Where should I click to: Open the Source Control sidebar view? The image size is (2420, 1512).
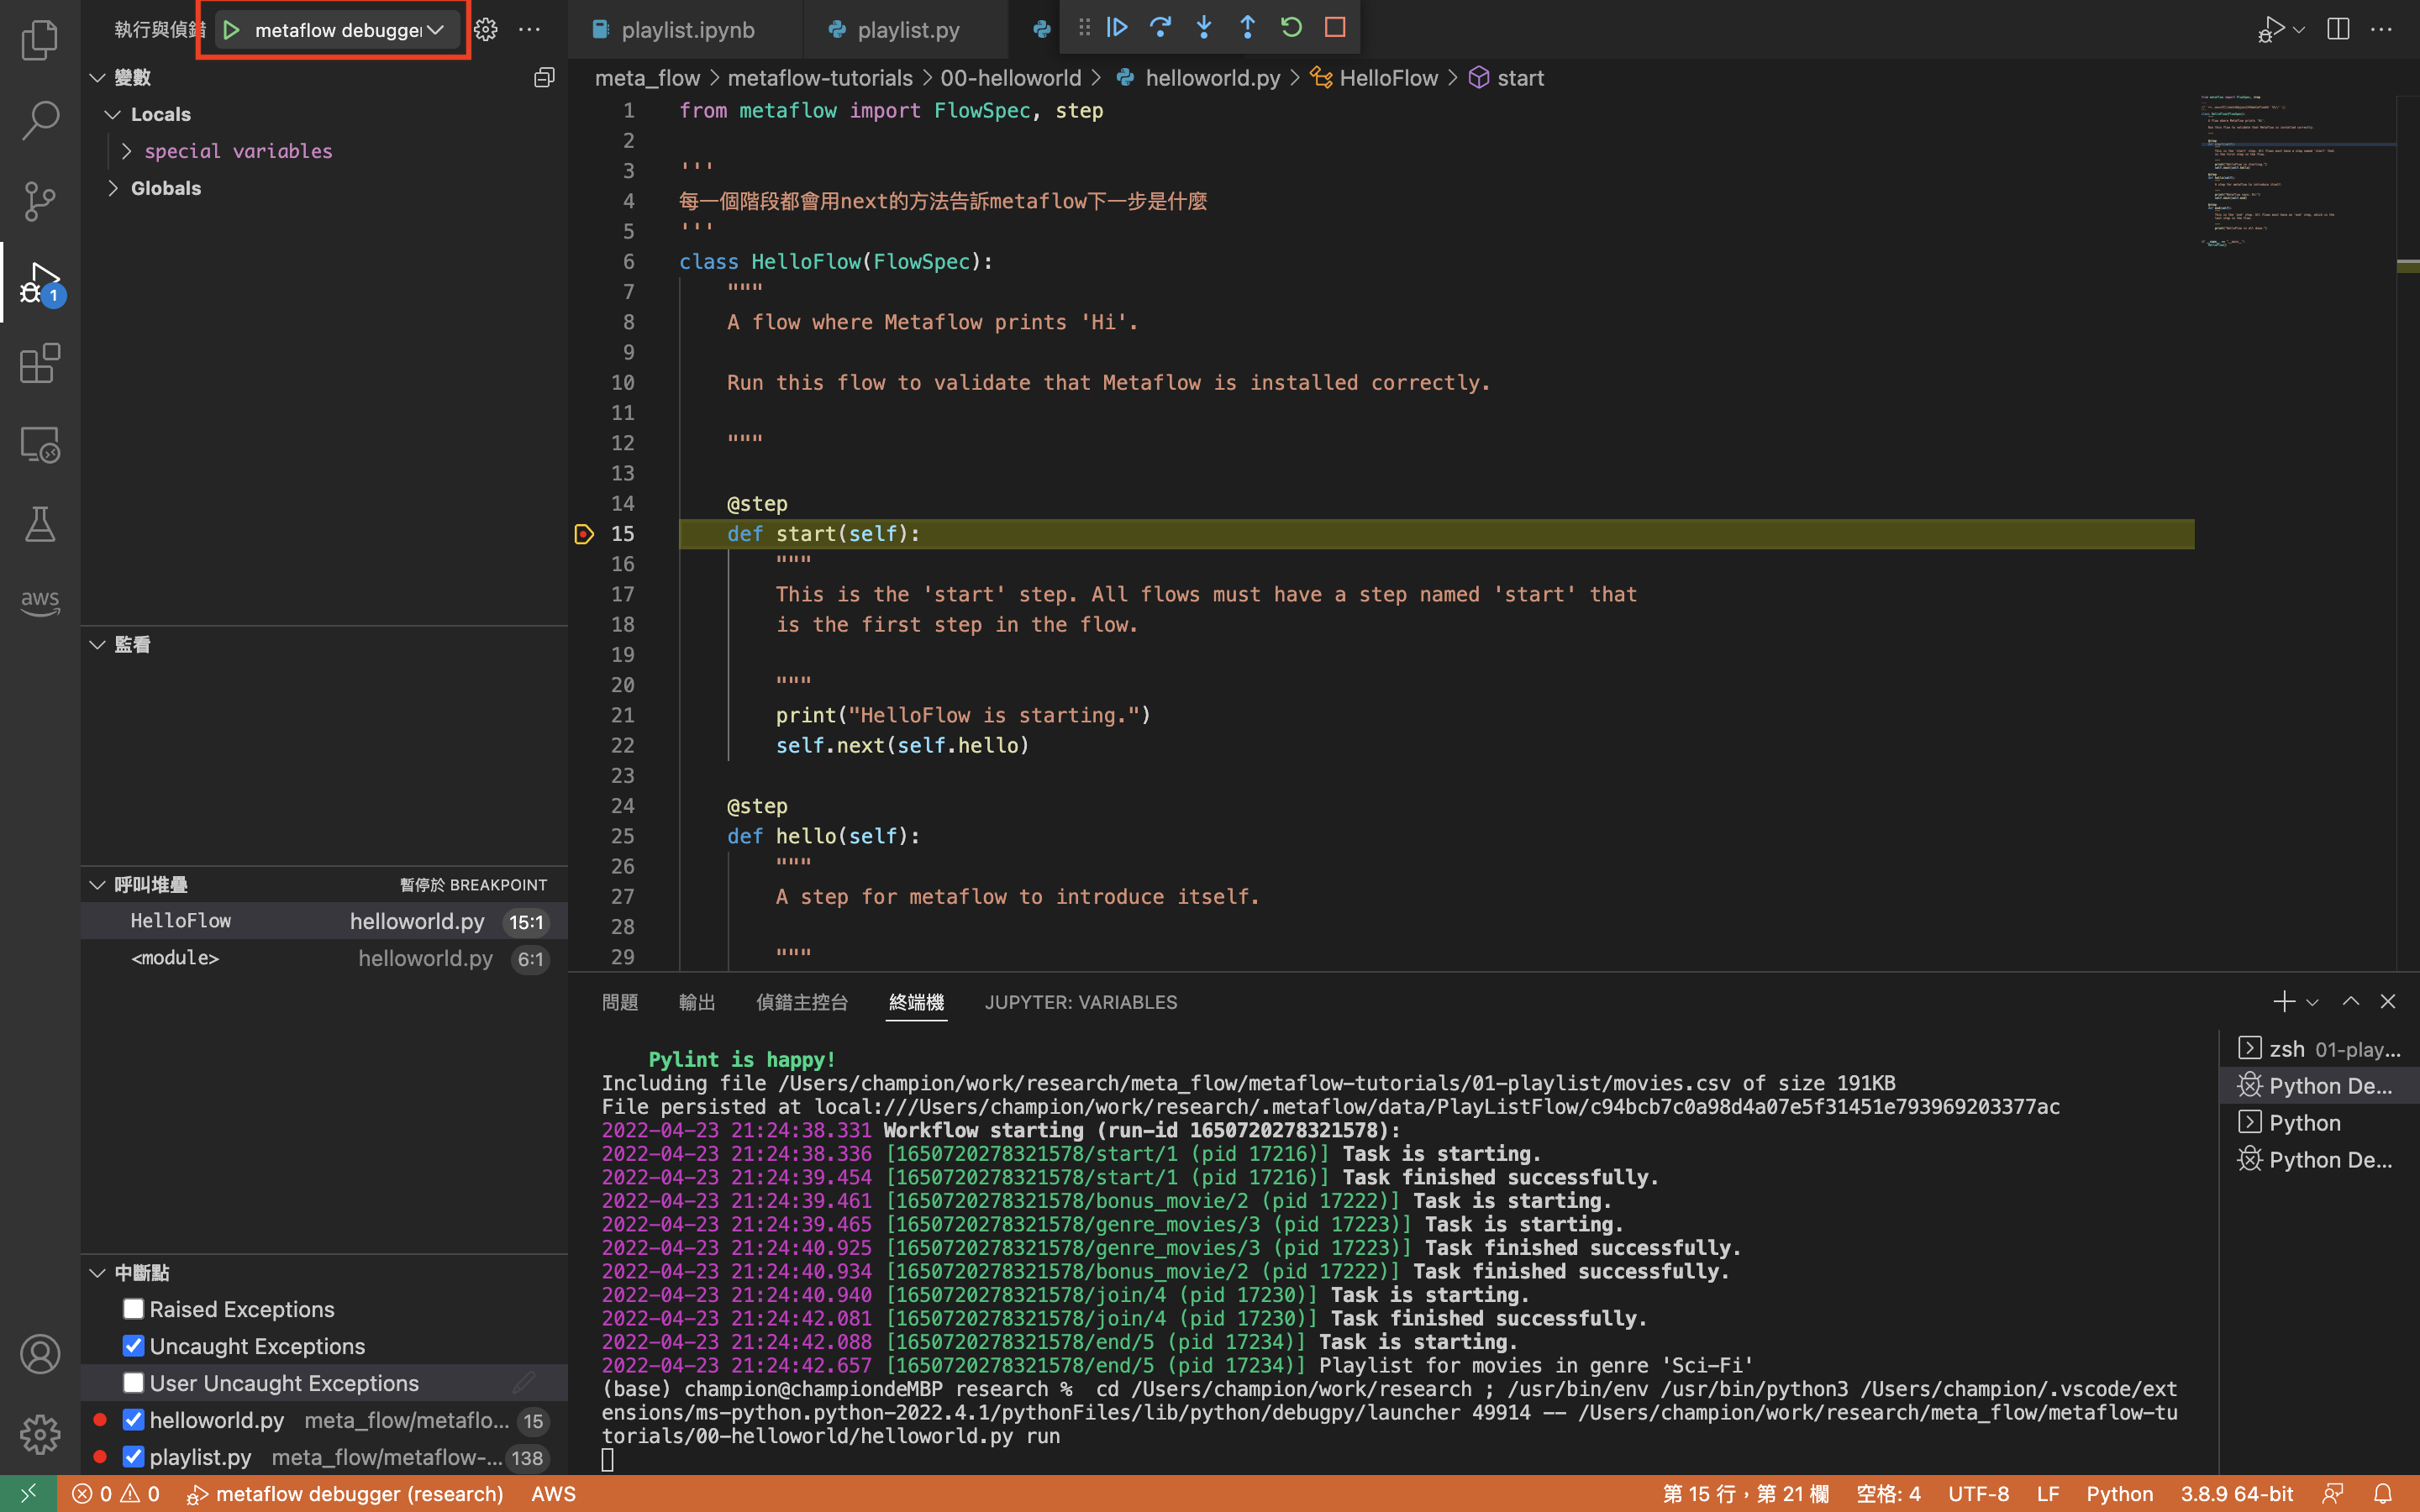click(x=40, y=201)
